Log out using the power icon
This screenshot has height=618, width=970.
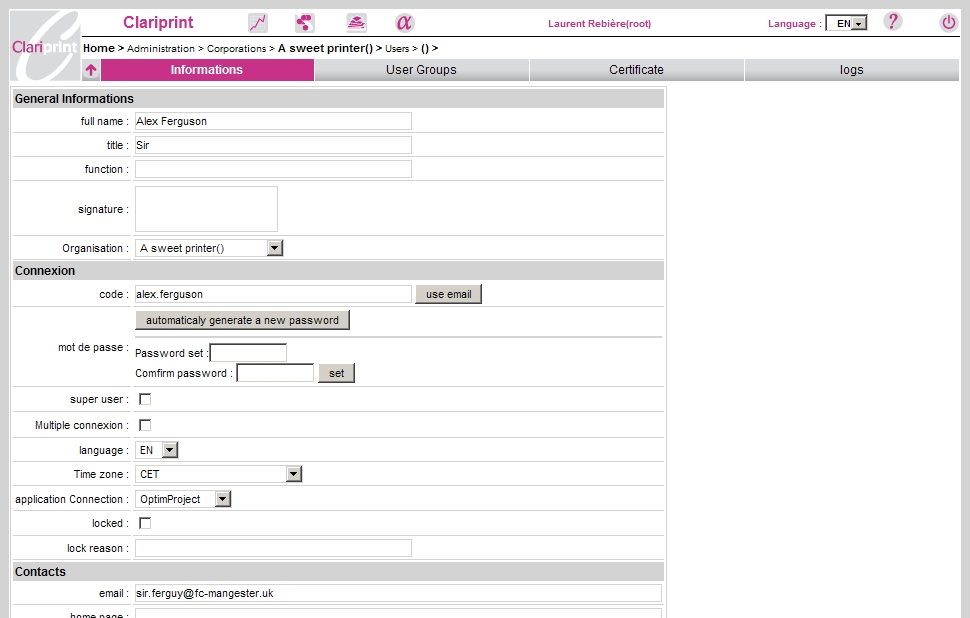click(948, 22)
